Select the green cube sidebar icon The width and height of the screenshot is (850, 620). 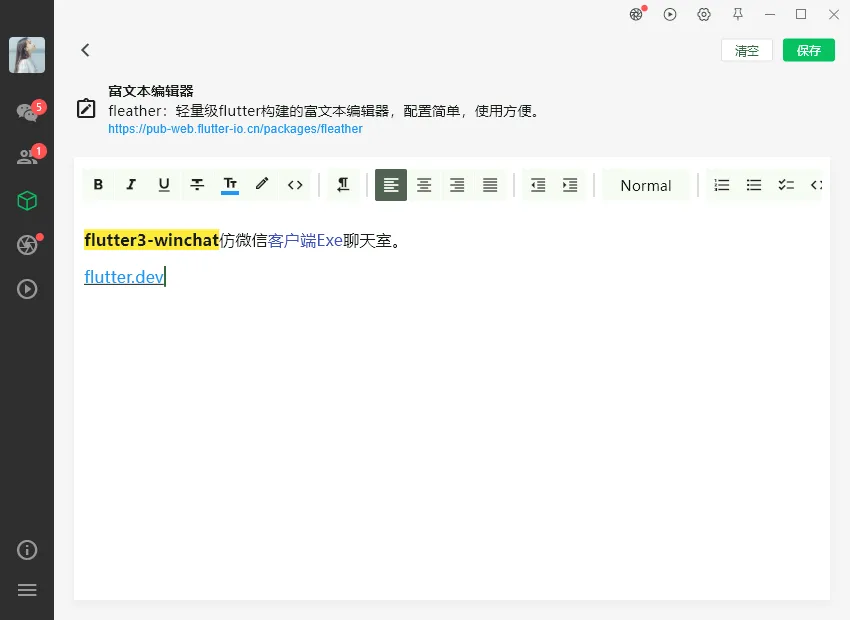(27, 200)
